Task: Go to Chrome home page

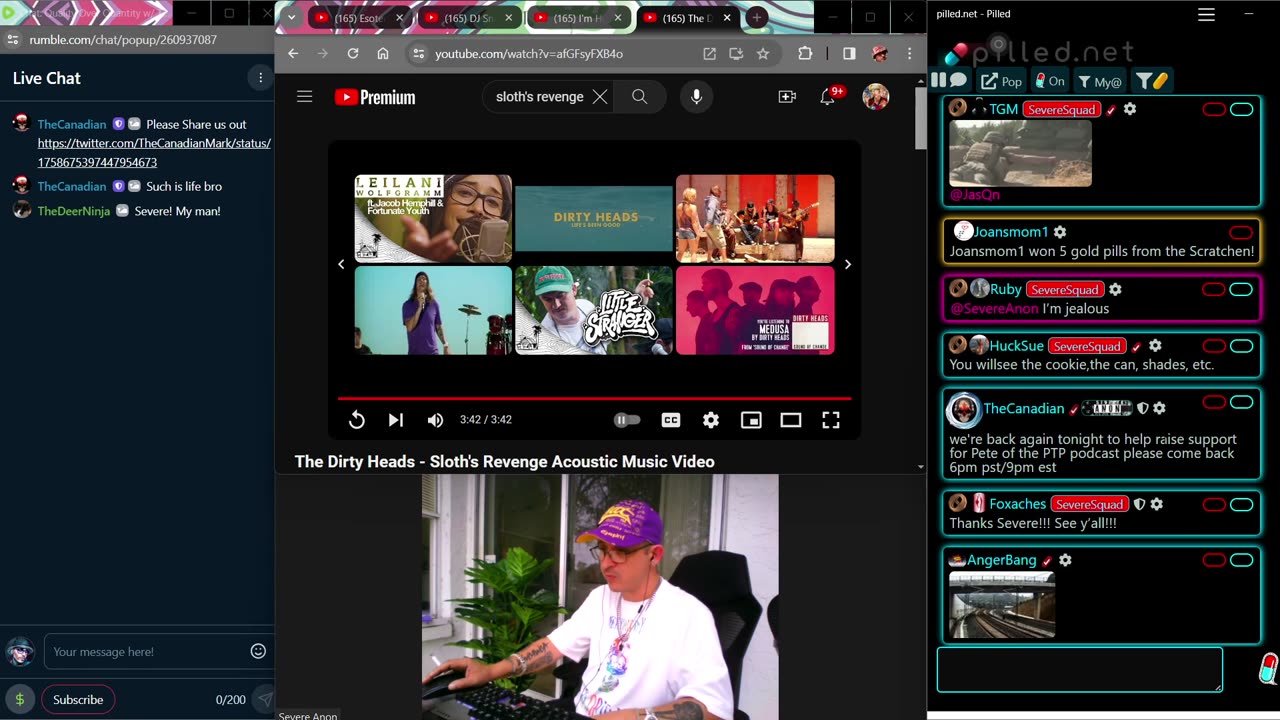Action: (383, 53)
